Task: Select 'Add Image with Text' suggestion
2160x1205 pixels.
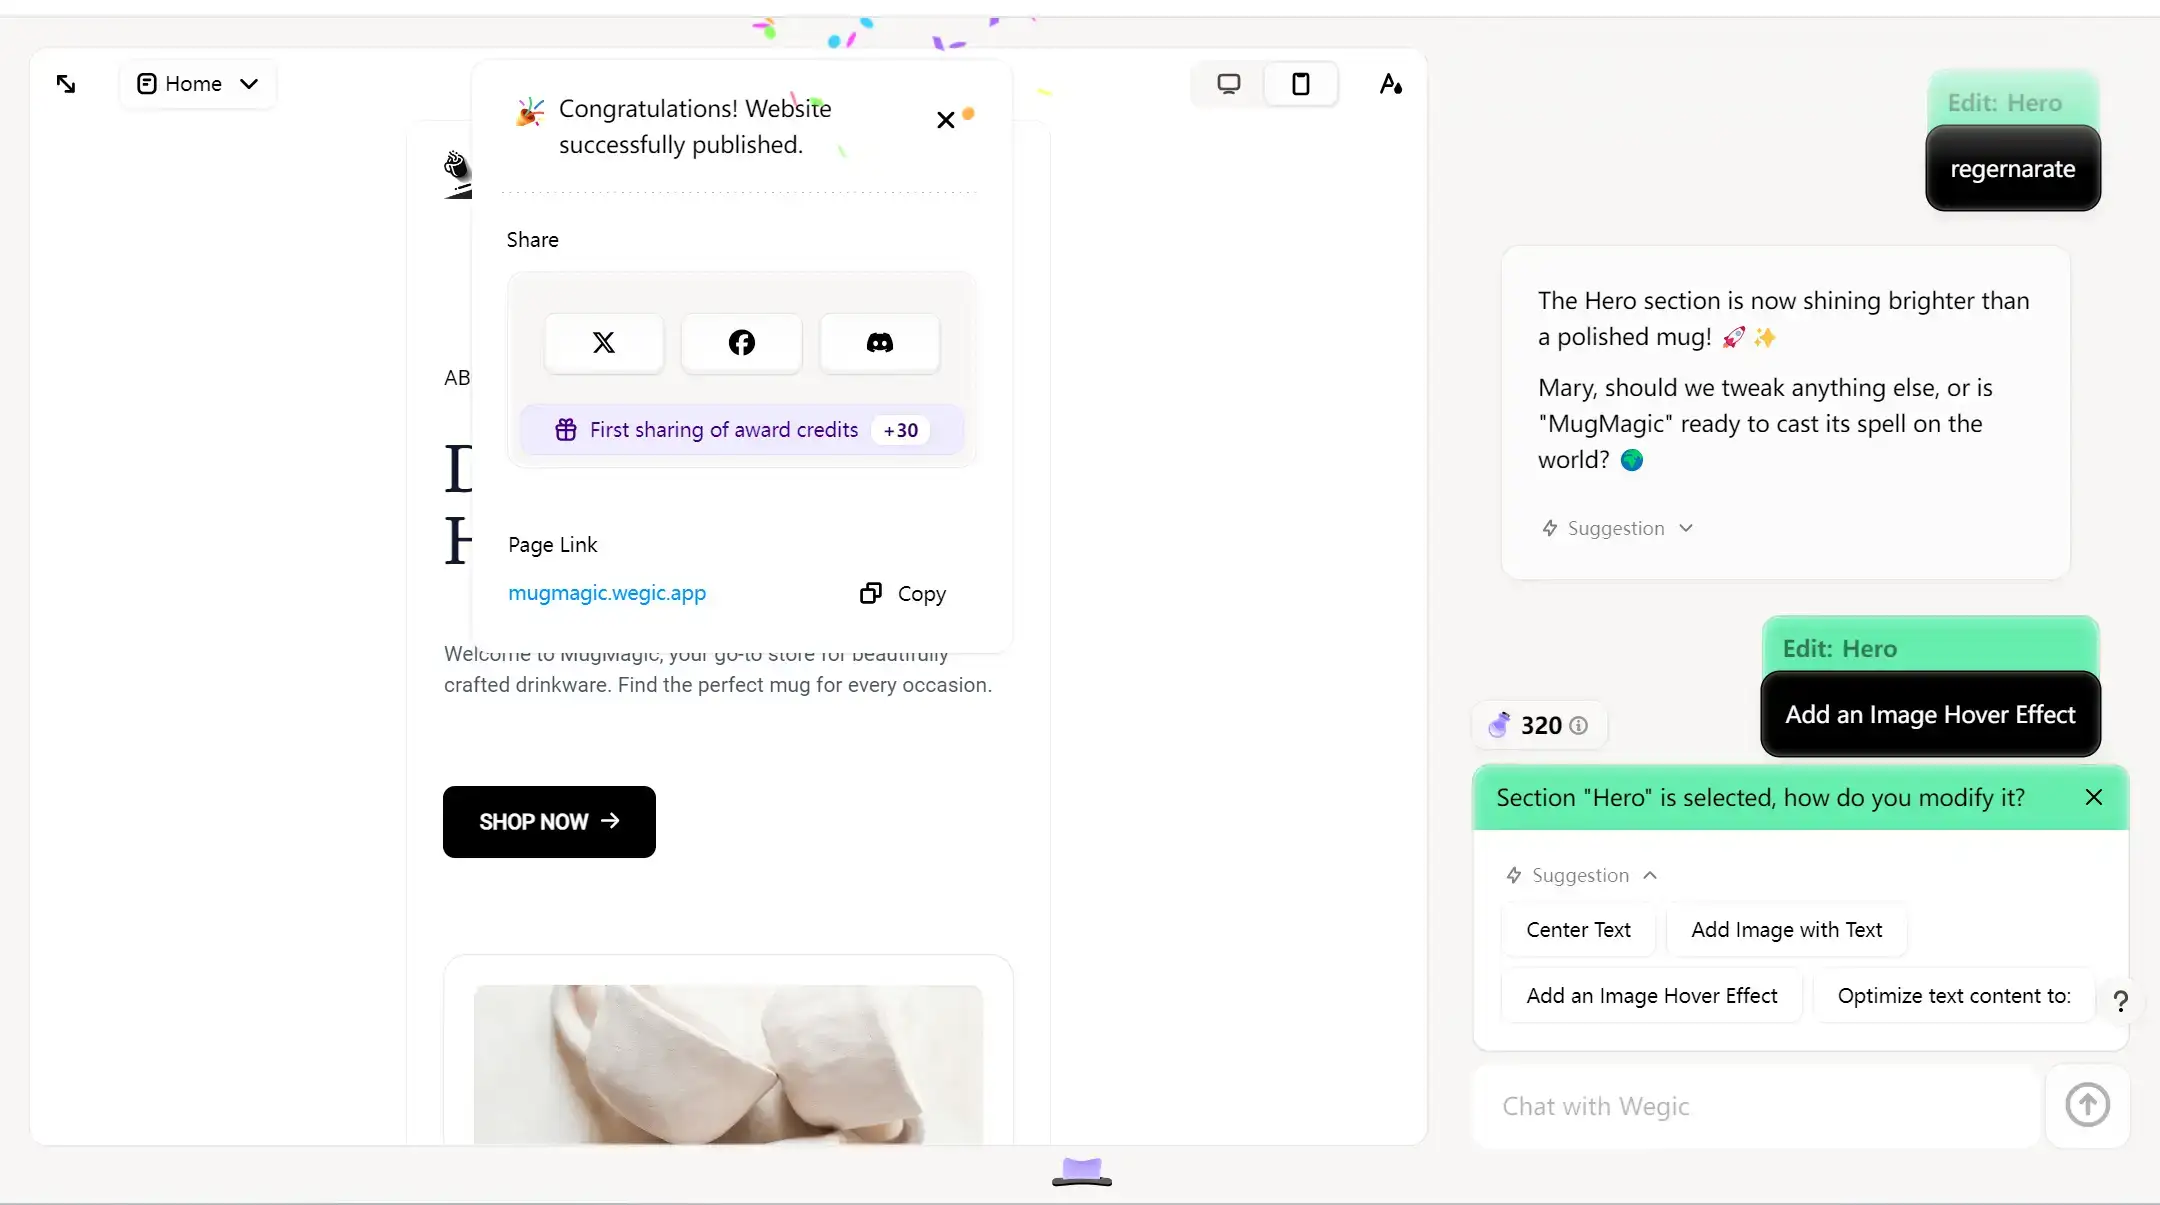Action: coord(1786,927)
